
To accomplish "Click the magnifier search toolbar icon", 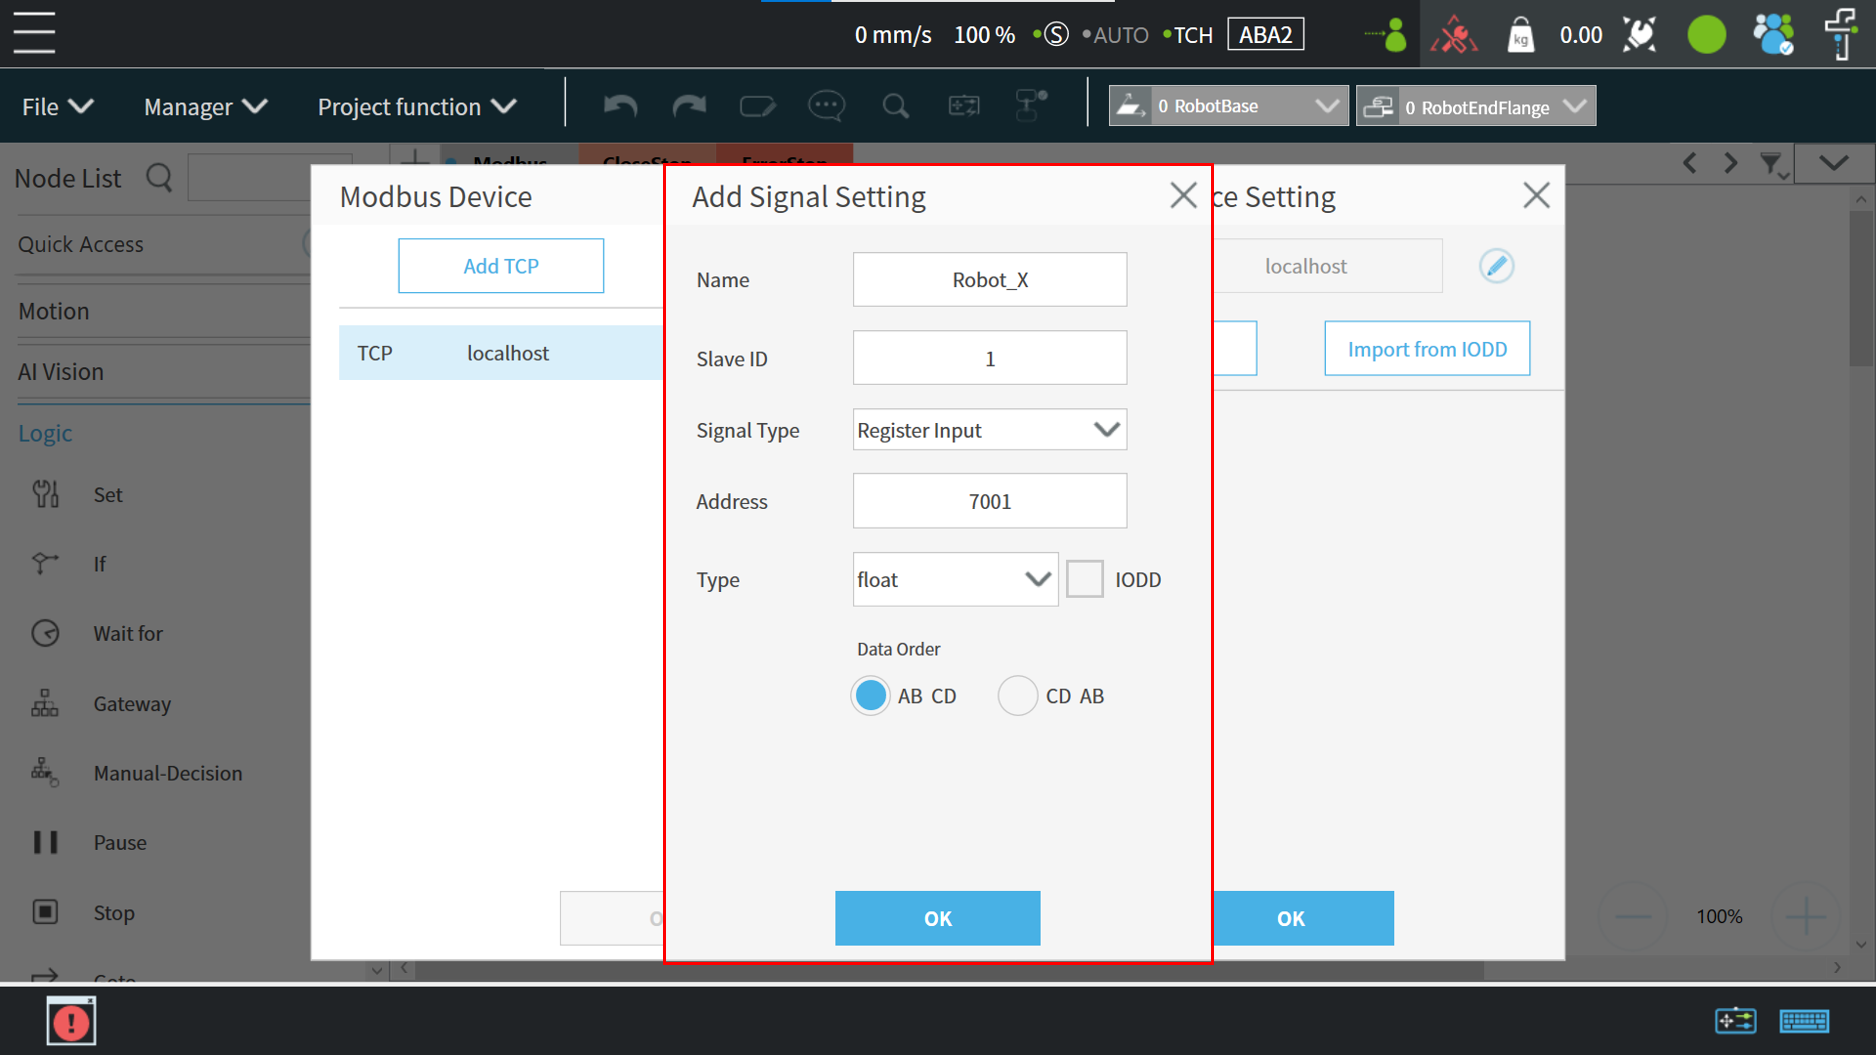I will coord(895,106).
